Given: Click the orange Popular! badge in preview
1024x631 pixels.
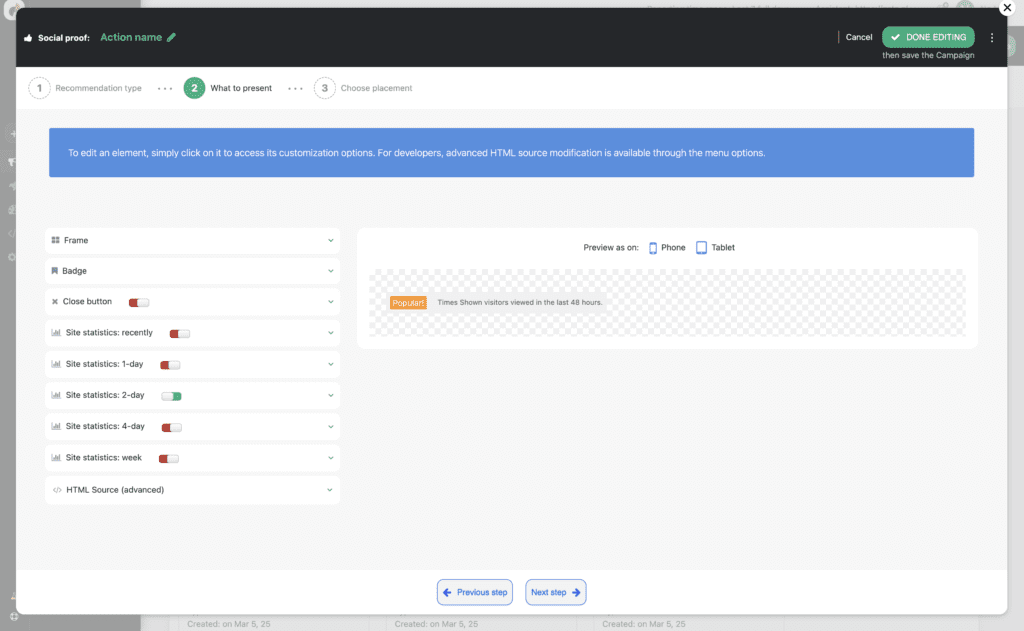Looking at the screenshot, I should pos(408,302).
